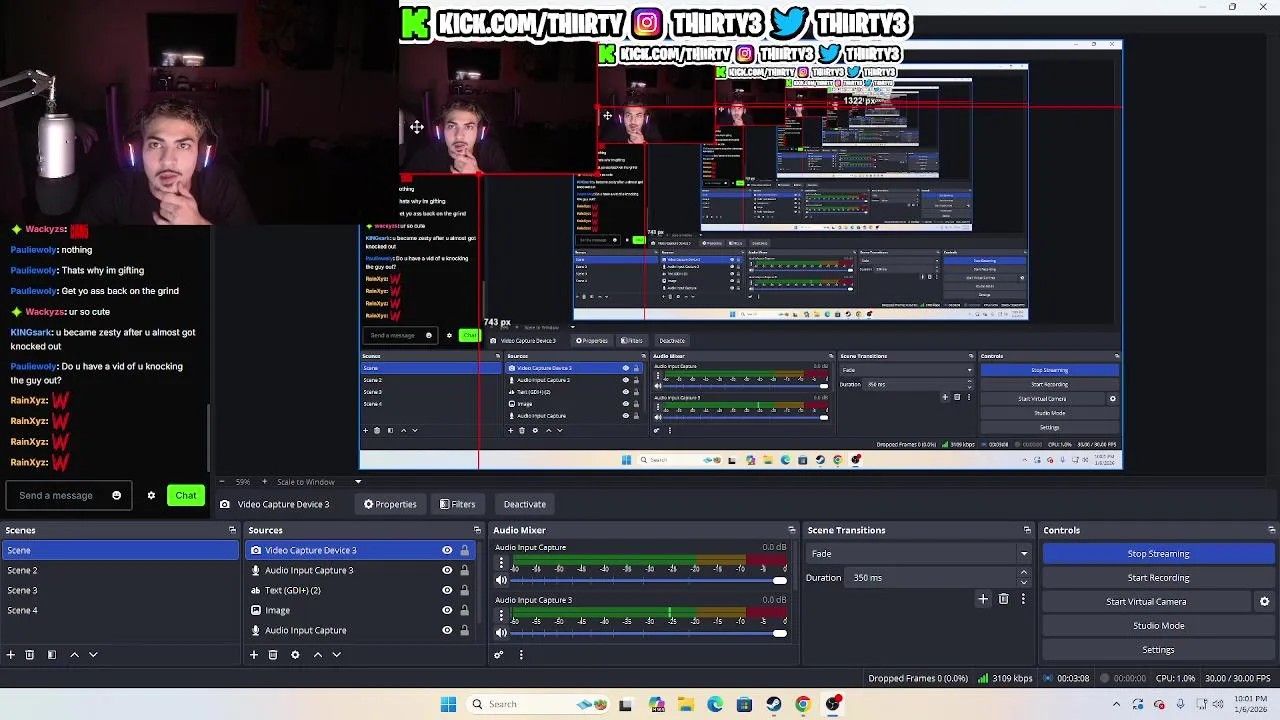Increase transition duration stepper up
The width and height of the screenshot is (1280, 720).
pyautogui.click(x=1023, y=572)
